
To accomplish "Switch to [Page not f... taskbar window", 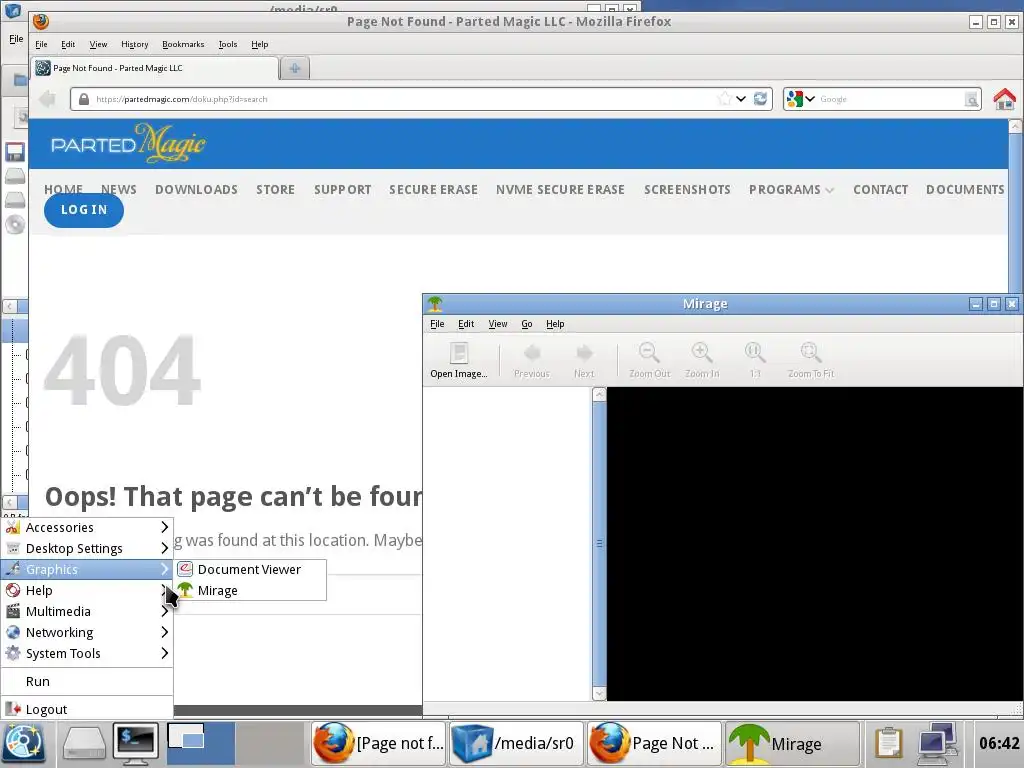I will click(378, 744).
